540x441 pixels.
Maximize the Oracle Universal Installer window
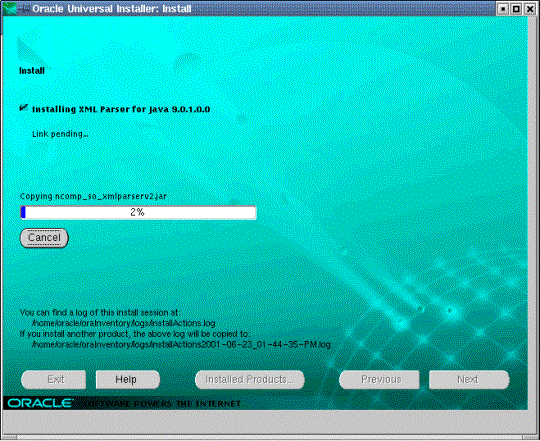point(516,9)
